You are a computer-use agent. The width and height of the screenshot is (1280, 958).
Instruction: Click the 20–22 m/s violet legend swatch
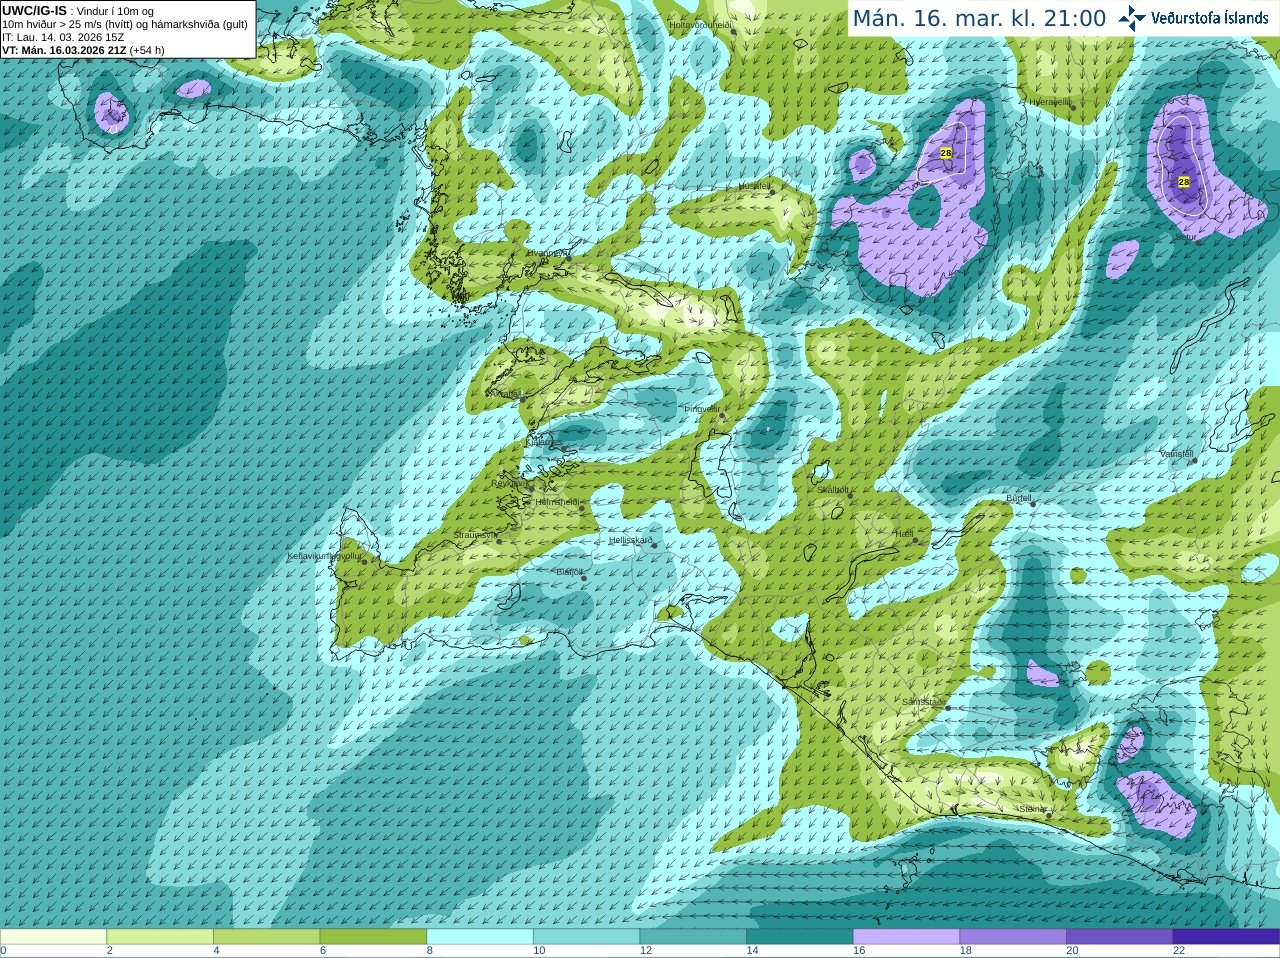pos(1120,936)
